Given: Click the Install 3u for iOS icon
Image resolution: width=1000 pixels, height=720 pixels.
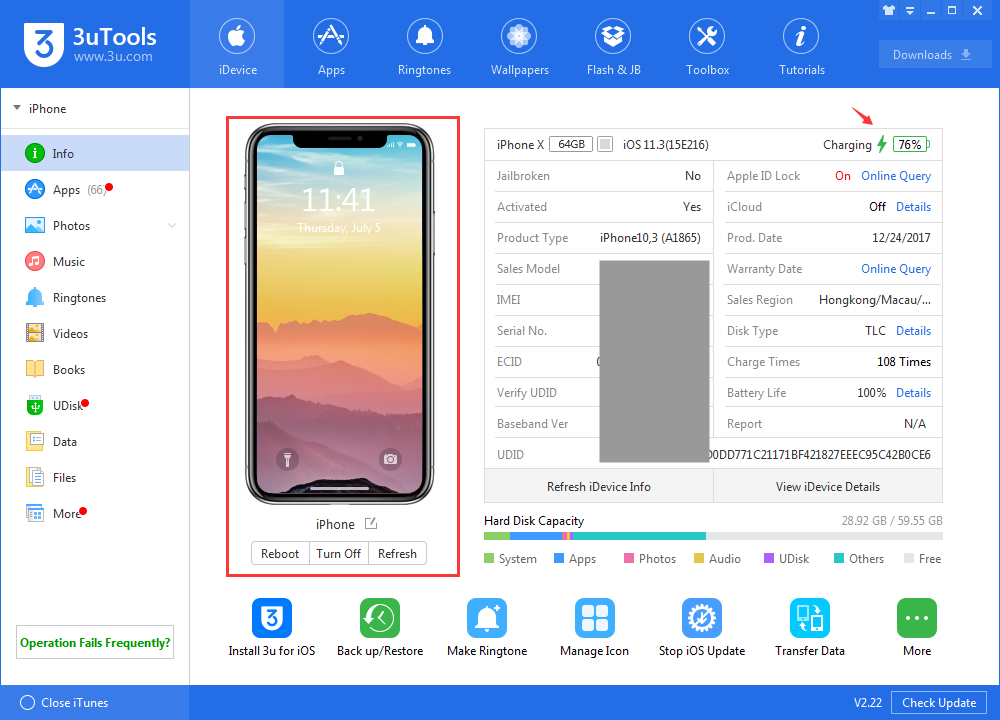Looking at the screenshot, I should 272,618.
